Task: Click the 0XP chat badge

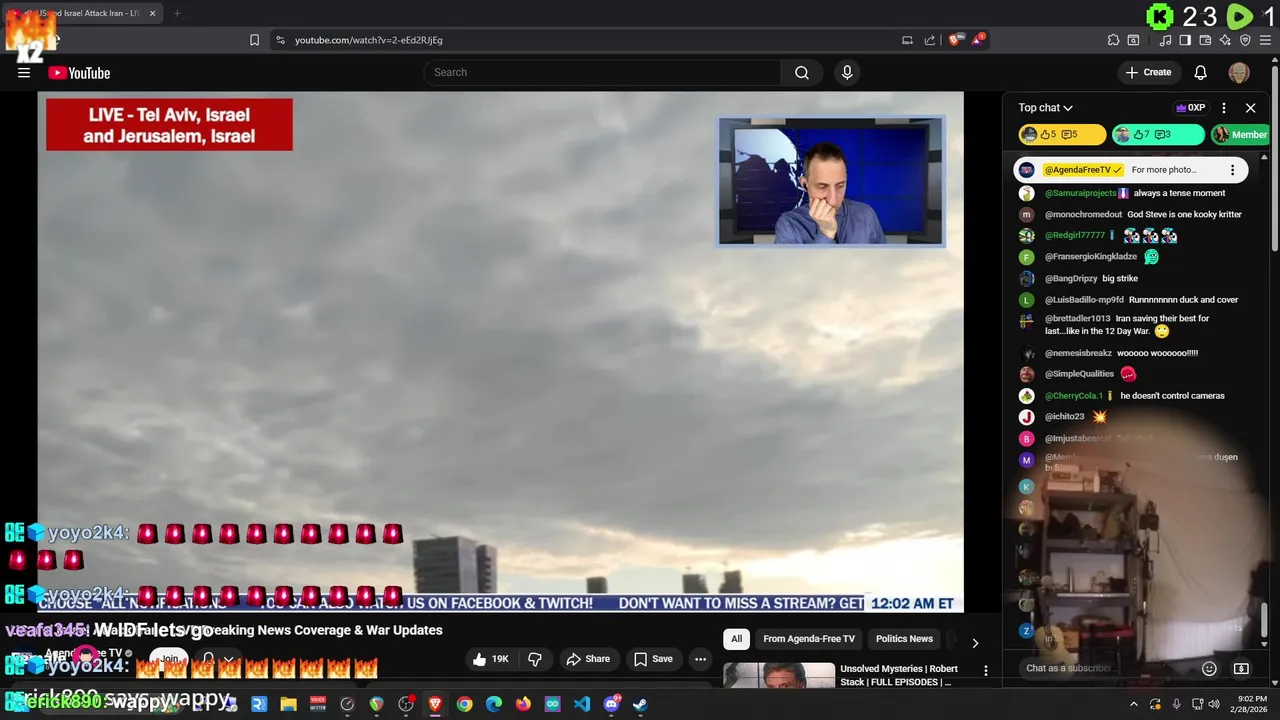Action: [x=1190, y=108]
